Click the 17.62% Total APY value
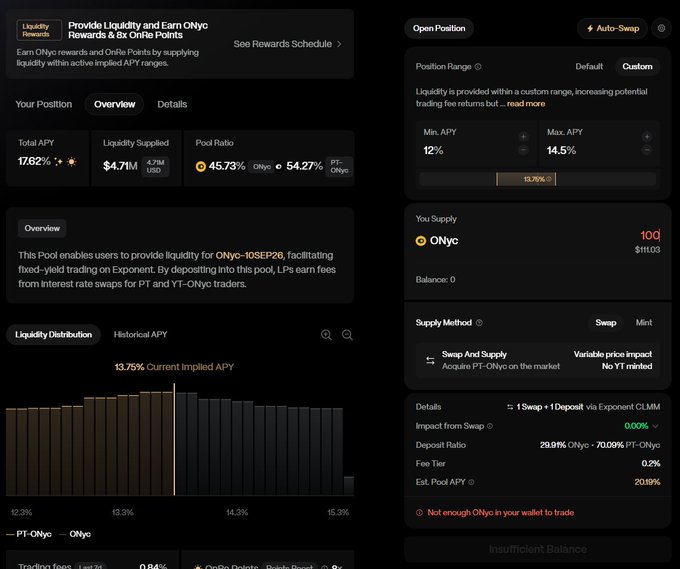Image resolution: width=680 pixels, height=569 pixels. click(x=34, y=161)
